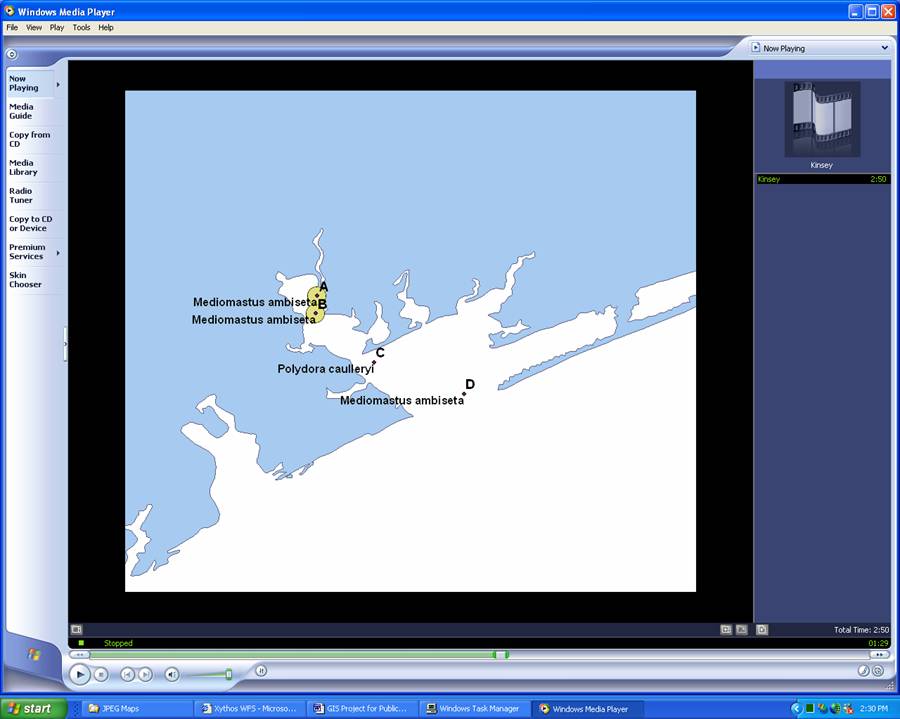Toggle the taskbar collapse handle
This screenshot has height=719, width=900.
point(66,343)
